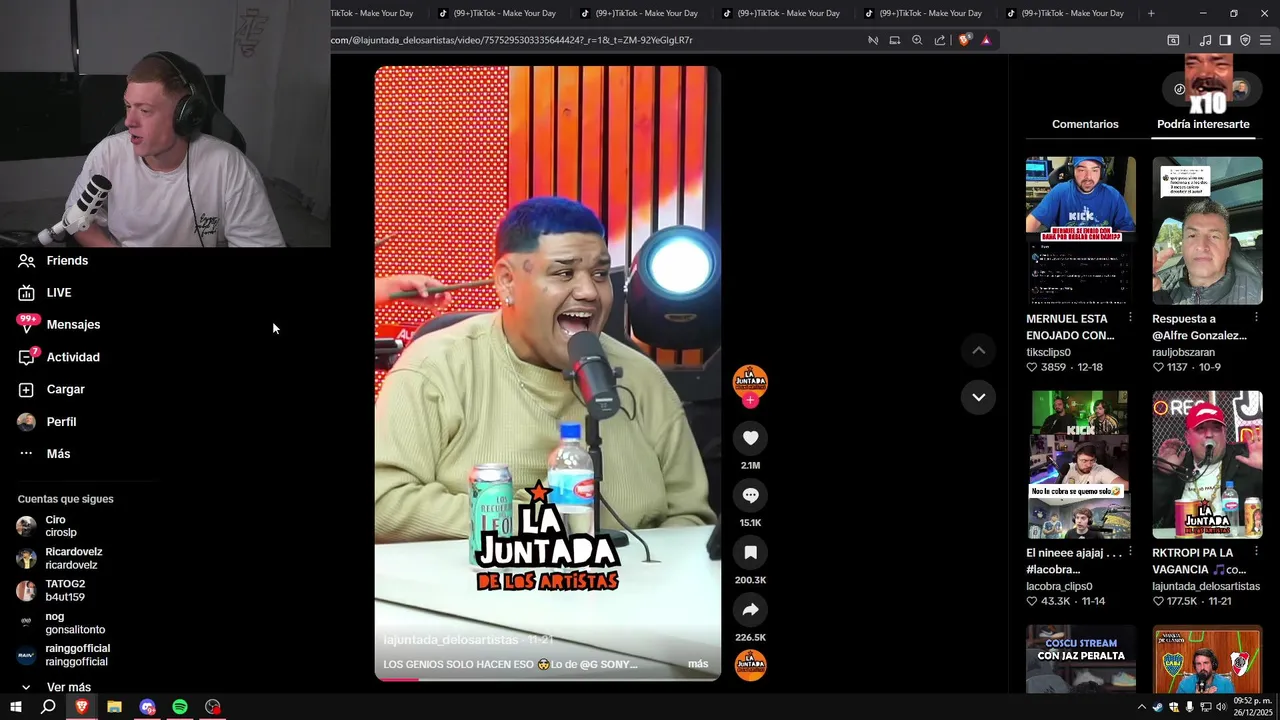Click the screen cast icon in address bar
This screenshot has width=1280, height=720.
(895, 40)
